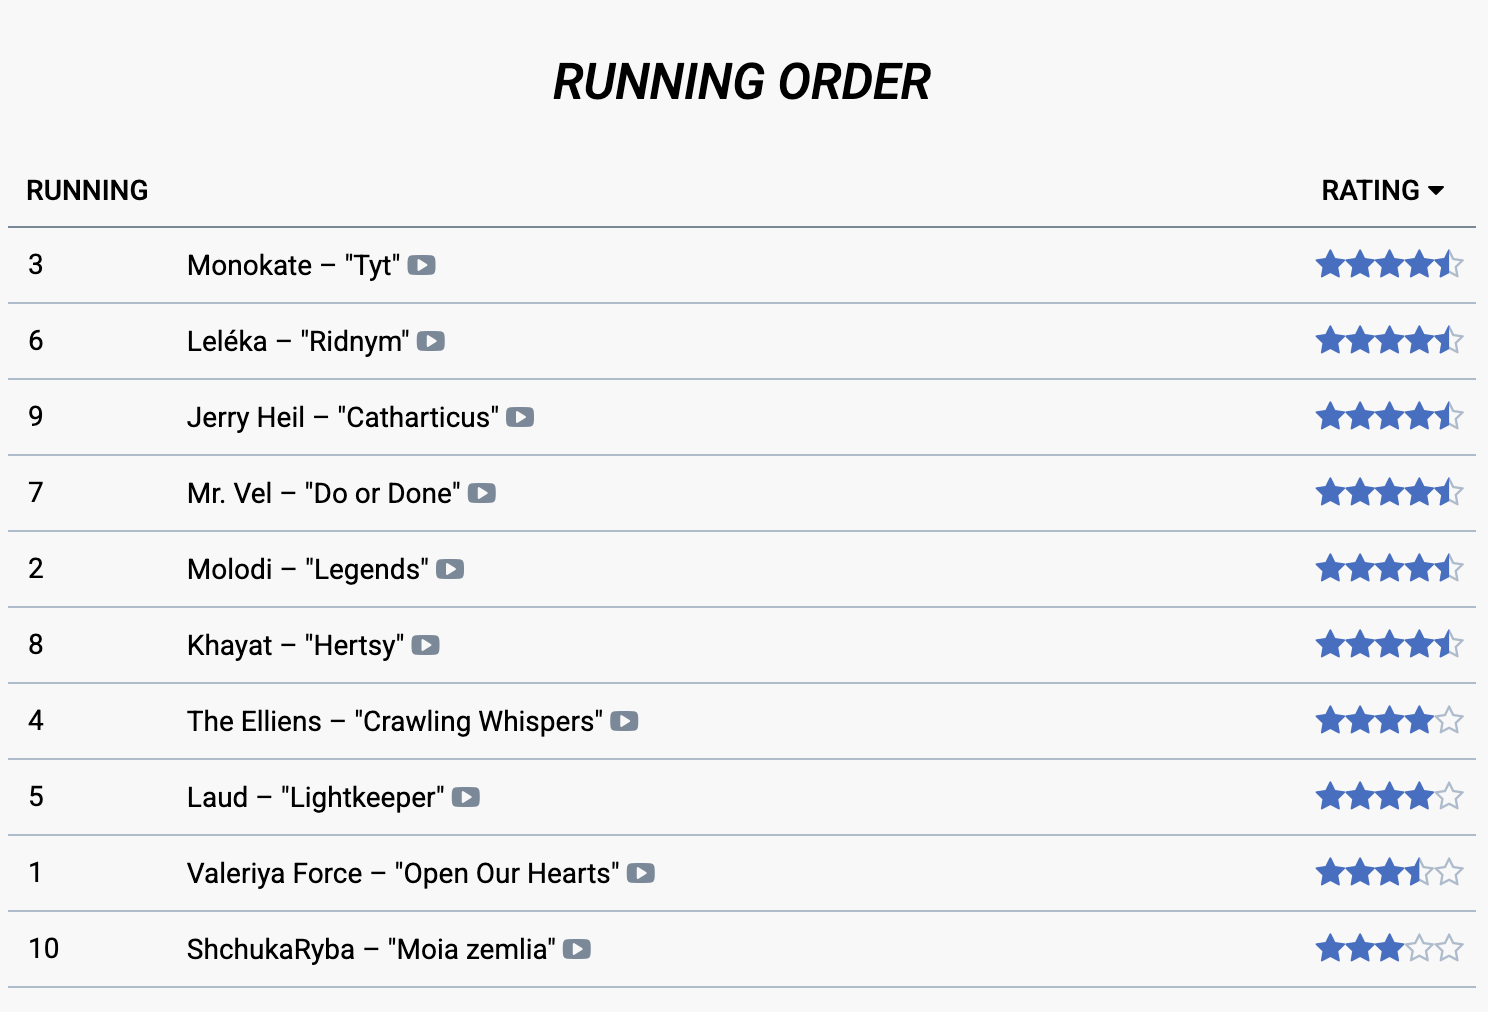Image resolution: width=1488 pixels, height=1012 pixels.
Task: Click play icon next to ShchukaRyba "Moia zemlia"
Action: (577, 950)
